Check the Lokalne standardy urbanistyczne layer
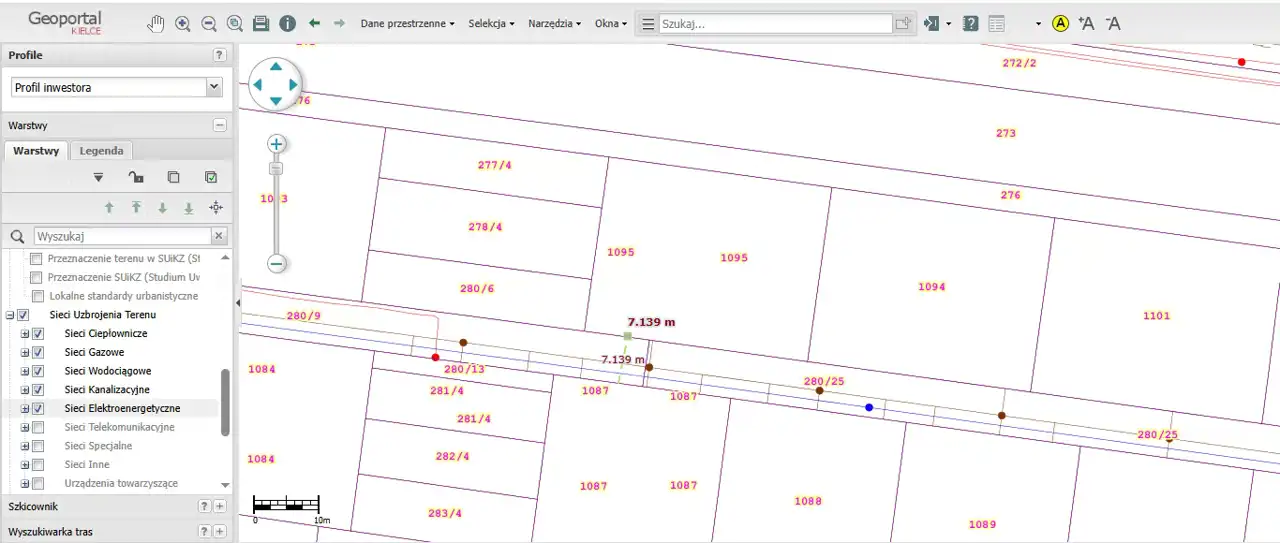This screenshot has width=1280, height=543. tap(38, 296)
